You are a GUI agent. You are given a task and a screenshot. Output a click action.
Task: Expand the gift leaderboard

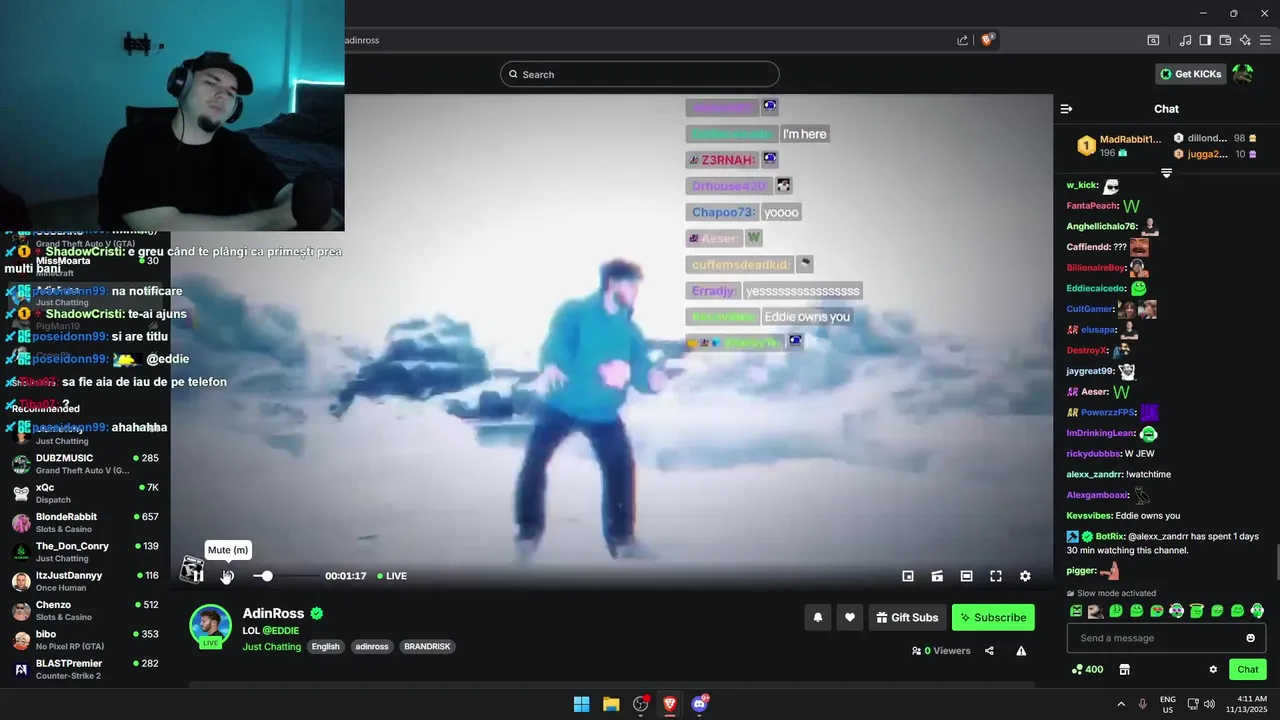click(x=1166, y=173)
